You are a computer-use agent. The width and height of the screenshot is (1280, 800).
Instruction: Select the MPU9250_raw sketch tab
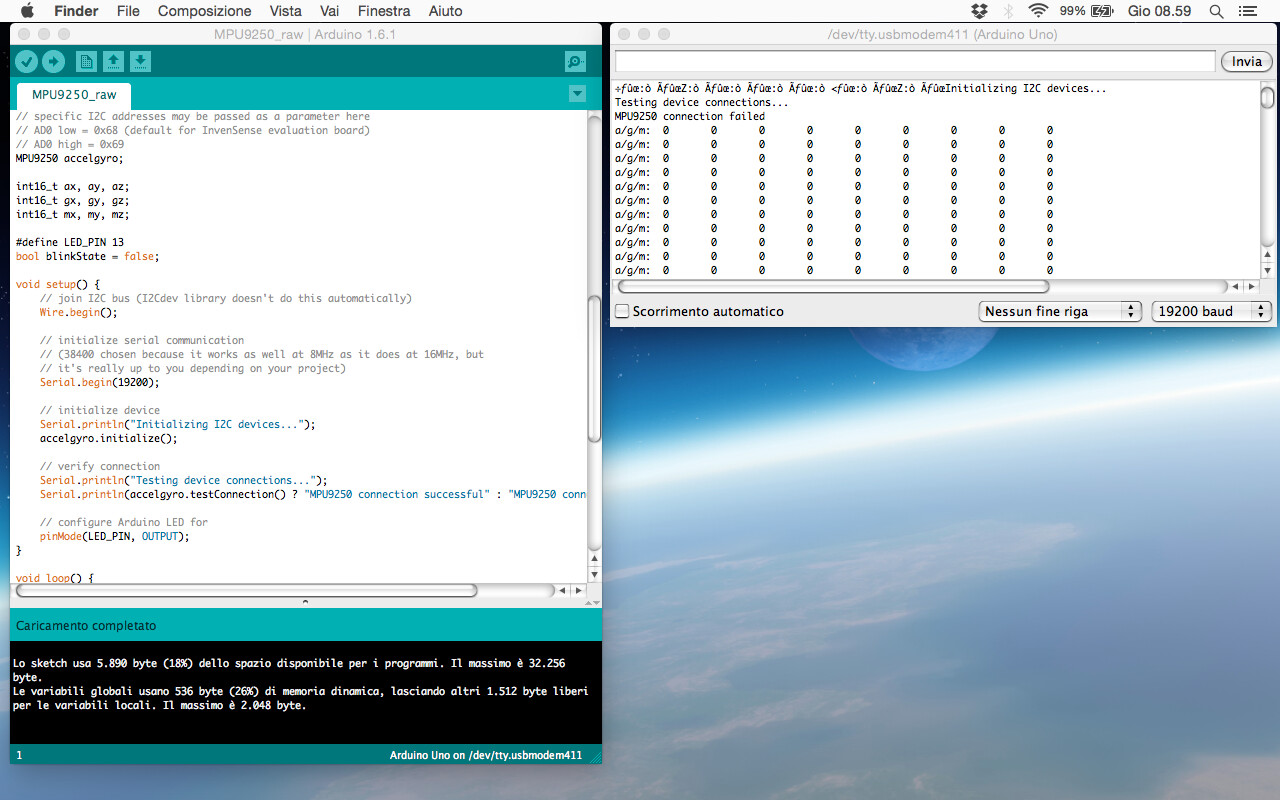74,95
